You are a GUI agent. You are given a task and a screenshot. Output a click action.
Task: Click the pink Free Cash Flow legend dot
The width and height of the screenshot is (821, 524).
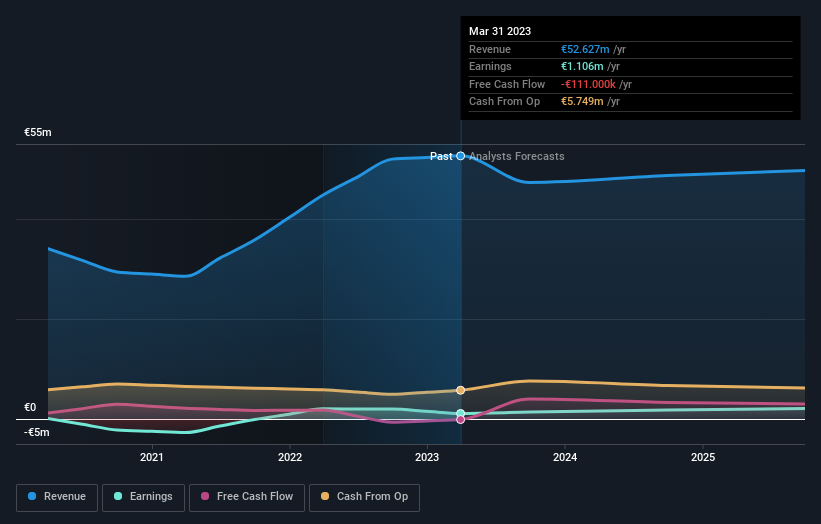point(205,496)
